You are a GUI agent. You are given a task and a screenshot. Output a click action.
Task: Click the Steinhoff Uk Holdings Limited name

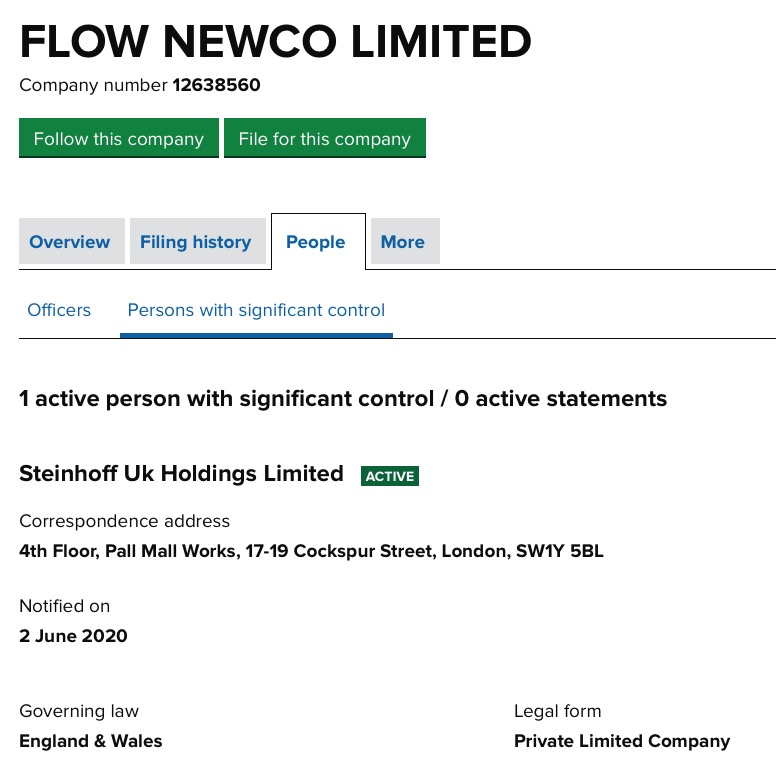click(x=181, y=474)
